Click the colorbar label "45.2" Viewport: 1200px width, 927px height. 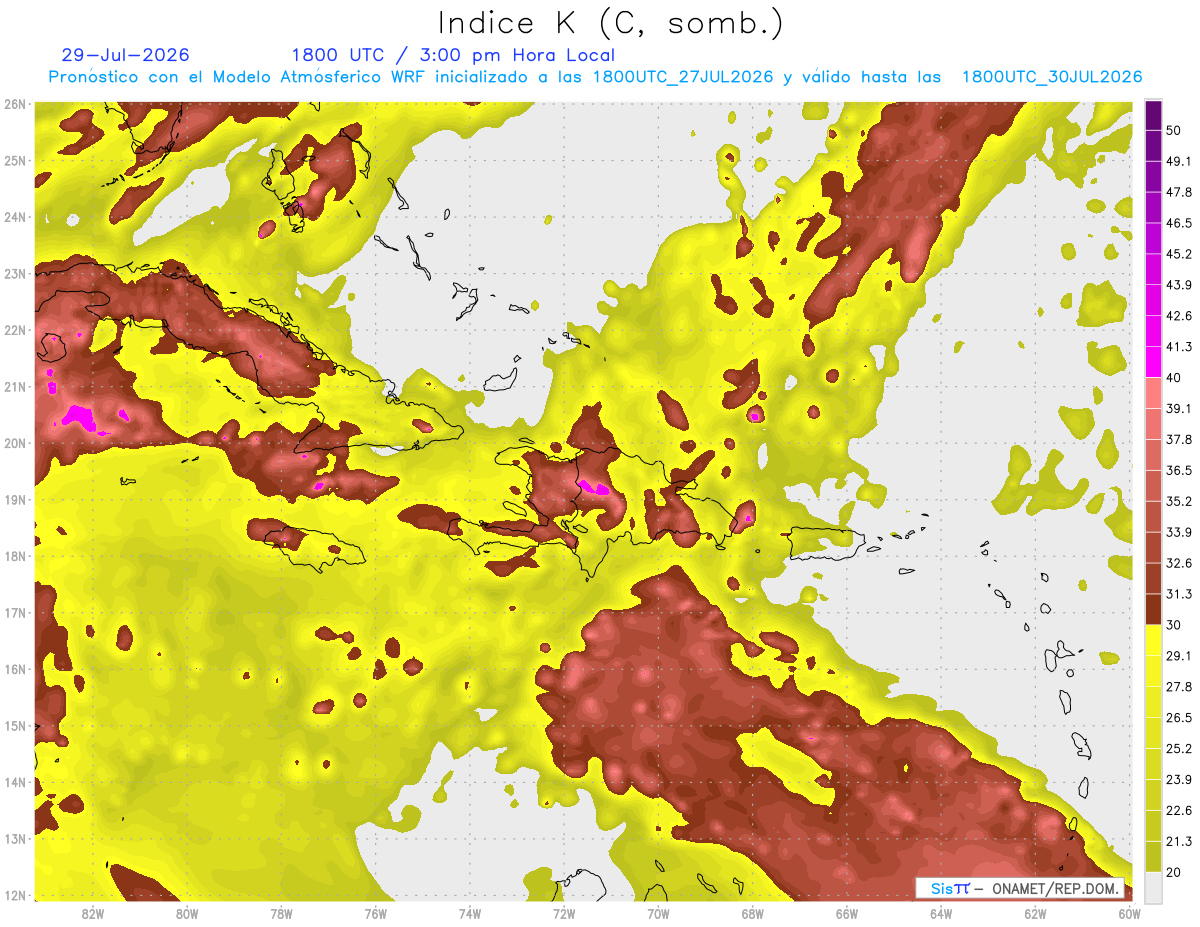click(1178, 254)
